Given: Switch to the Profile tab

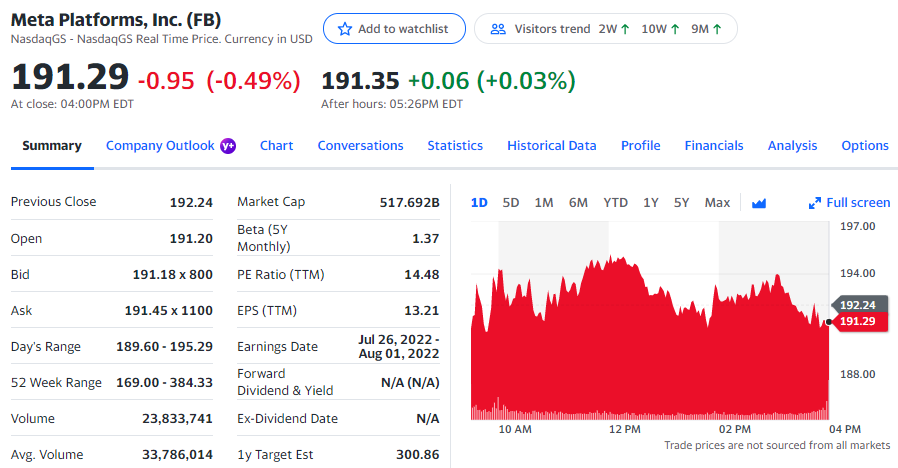Looking at the screenshot, I should [x=640, y=146].
